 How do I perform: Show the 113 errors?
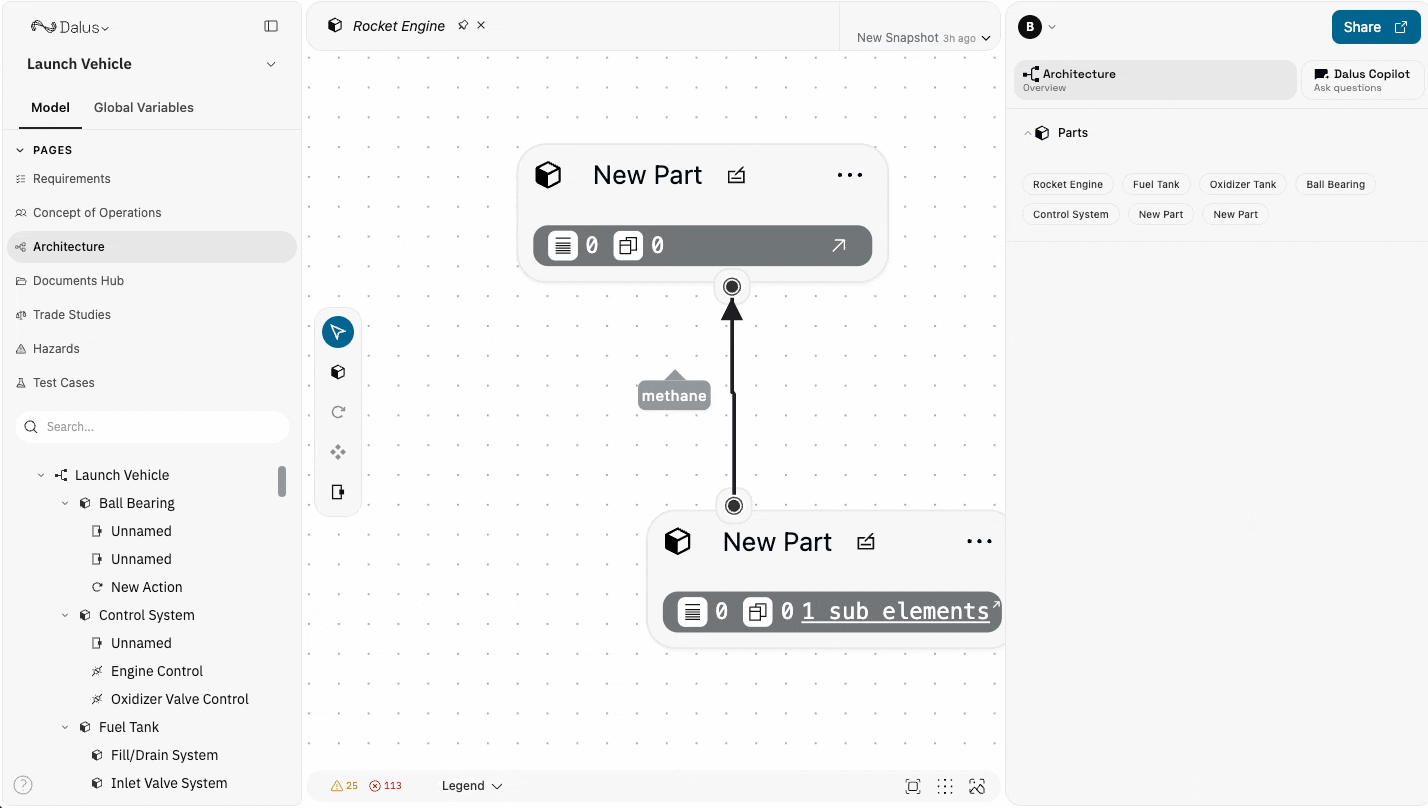(x=385, y=786)
